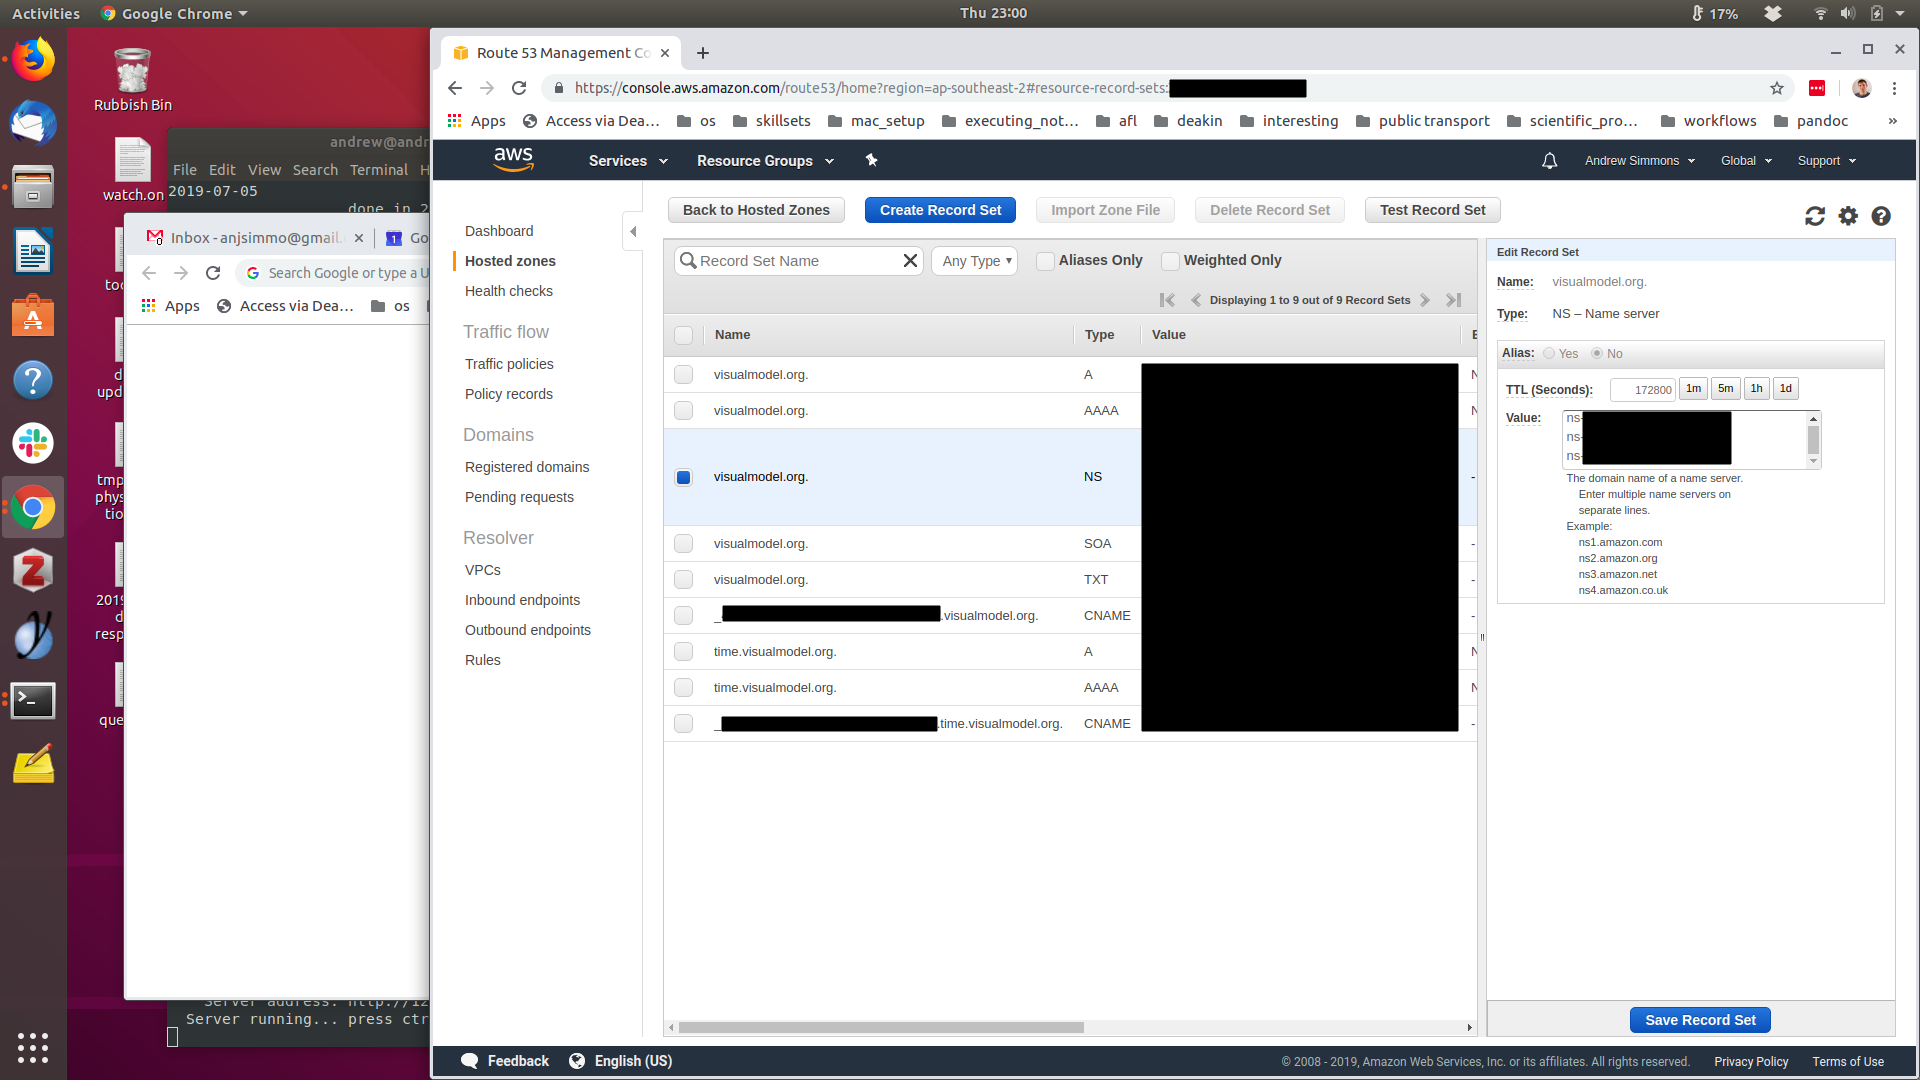1920x1080 pixels.
Task: Bookmark this page with star icon
Action: (x=1777, y=88)
